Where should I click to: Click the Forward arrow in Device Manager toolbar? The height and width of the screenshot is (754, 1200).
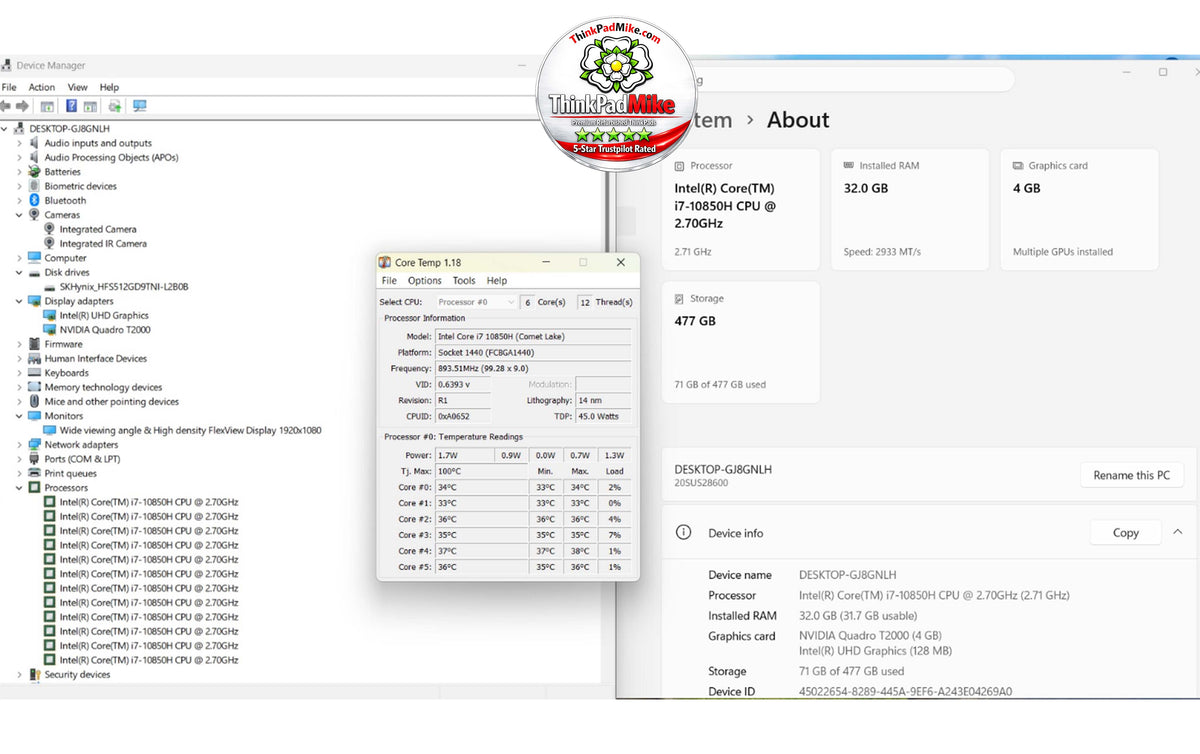click(x=22, y=106)
